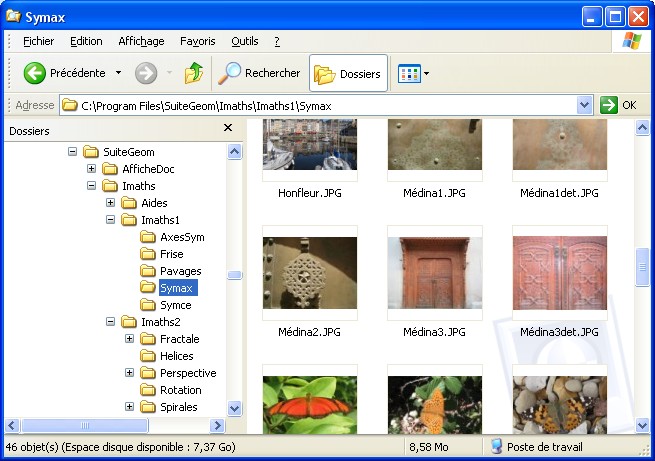
Task: Select the Médina3det.JPG door thumbnail
Action: (559, 273)
